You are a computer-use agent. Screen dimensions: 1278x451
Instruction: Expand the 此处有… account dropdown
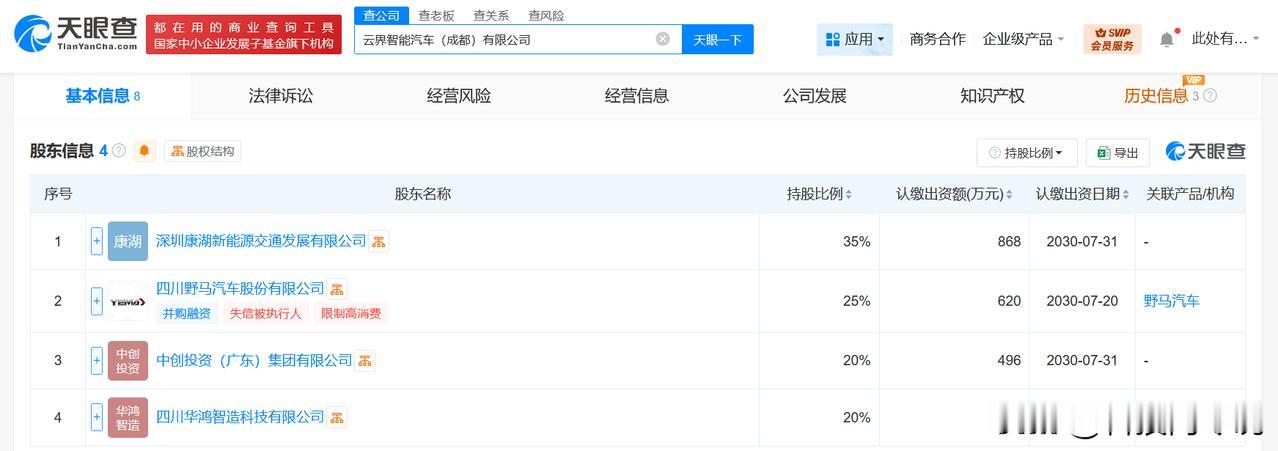tap(1226, 39)
